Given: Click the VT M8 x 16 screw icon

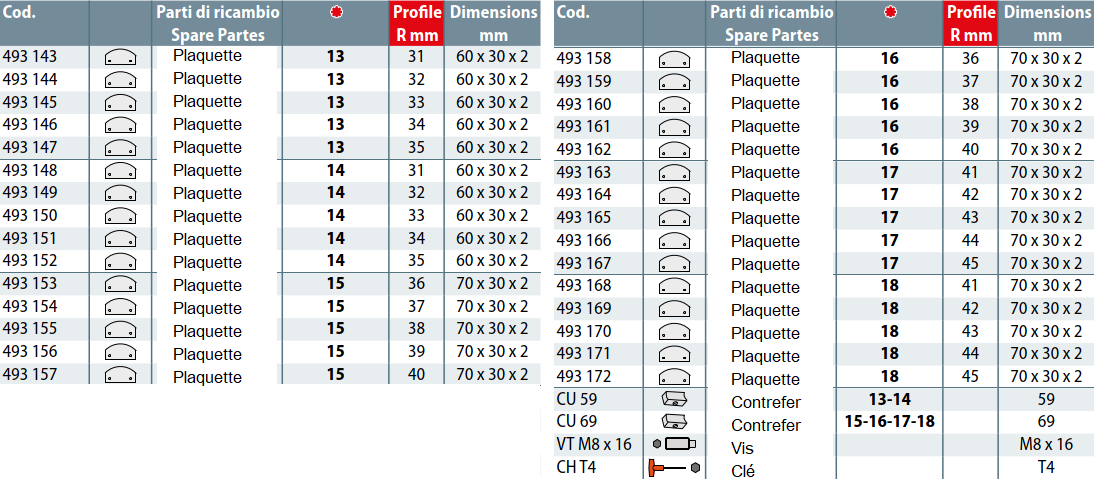Looking at the screenshot, I should coord(673,444).
